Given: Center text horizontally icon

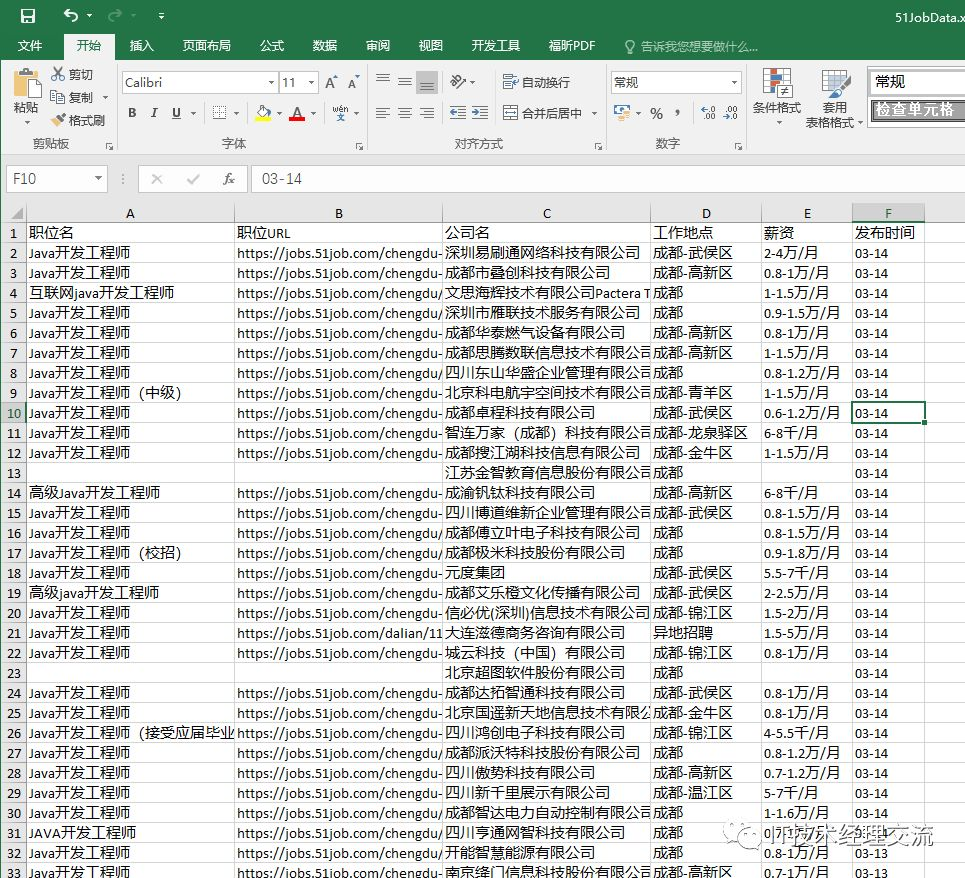Looking at the screenshot, I should [404, 113].
